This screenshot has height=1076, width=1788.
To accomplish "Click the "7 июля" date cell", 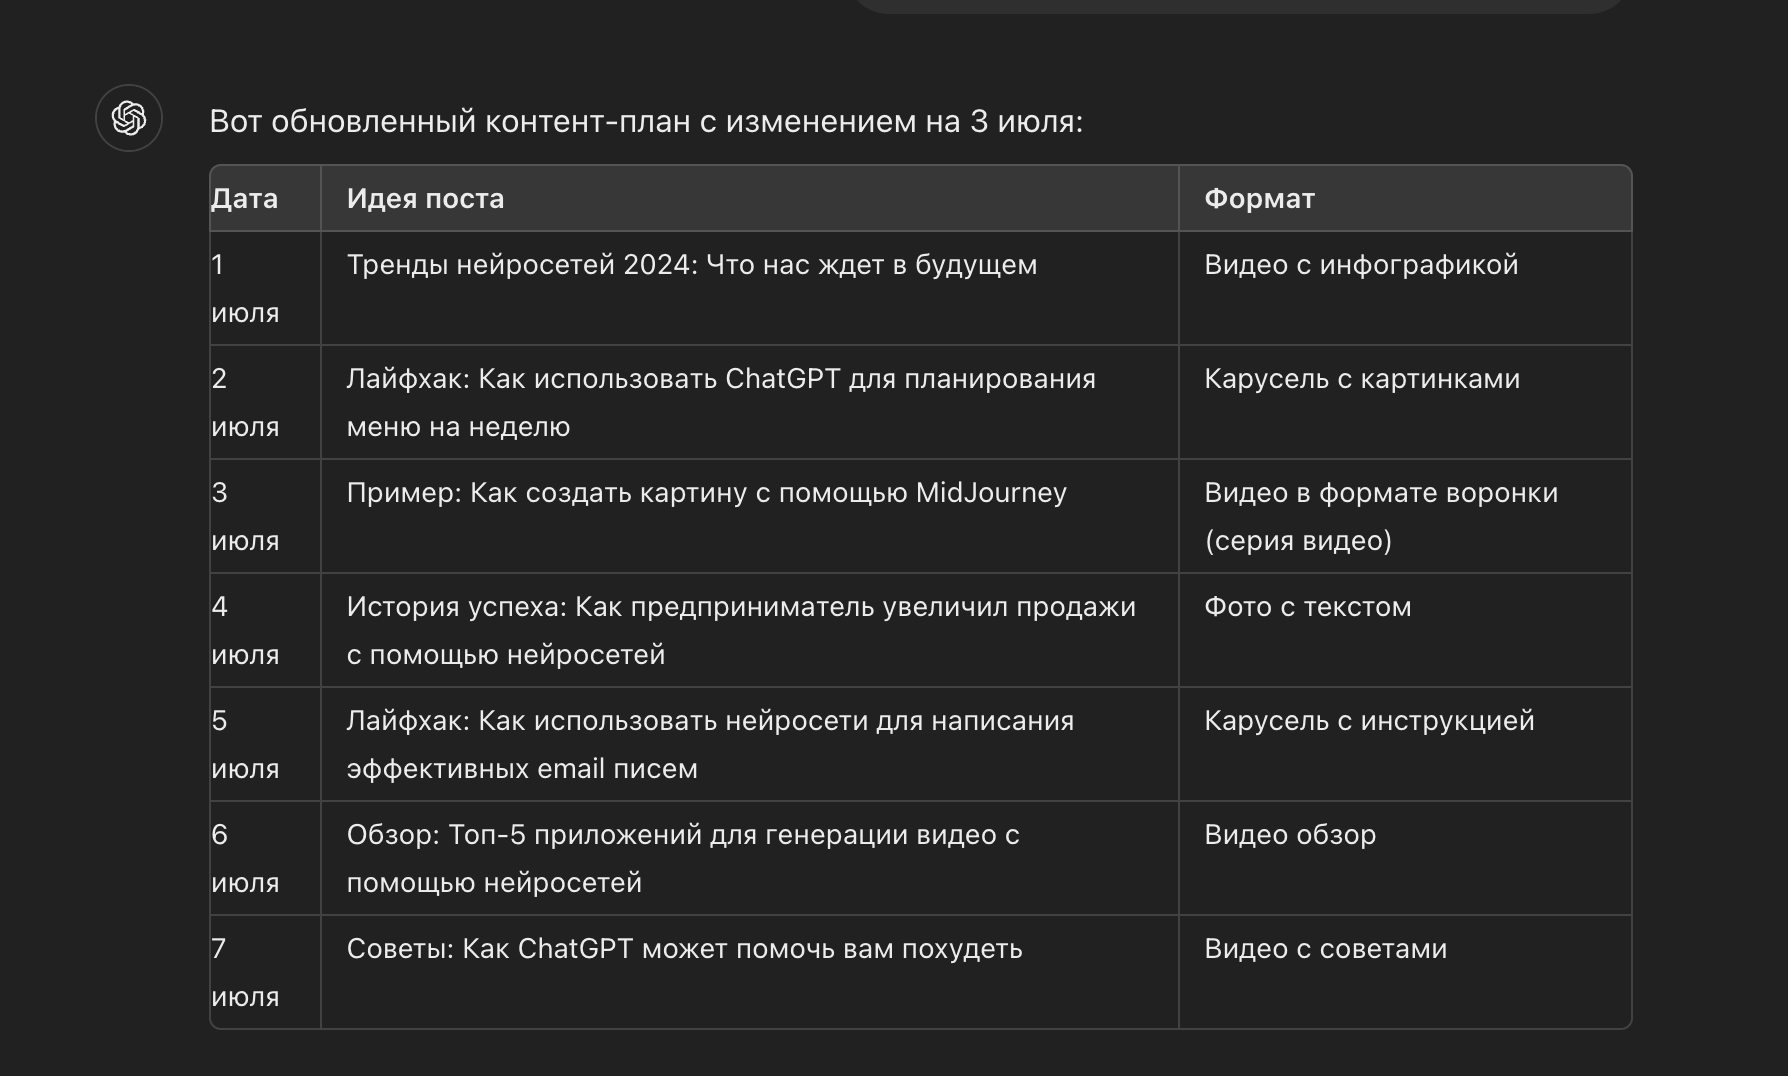I will [265, 972].
